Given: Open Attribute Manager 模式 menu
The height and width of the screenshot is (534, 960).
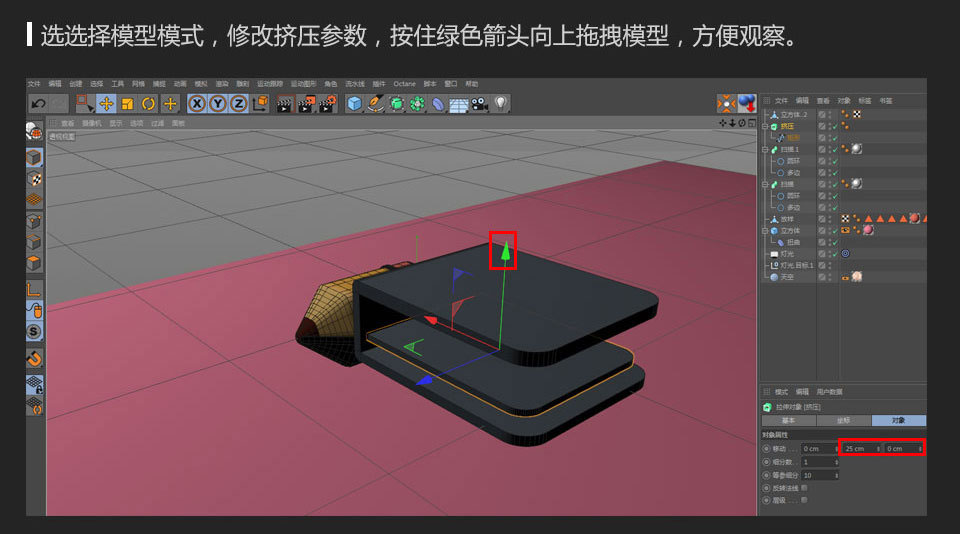Looking at the screenshot, I should 781,392.
